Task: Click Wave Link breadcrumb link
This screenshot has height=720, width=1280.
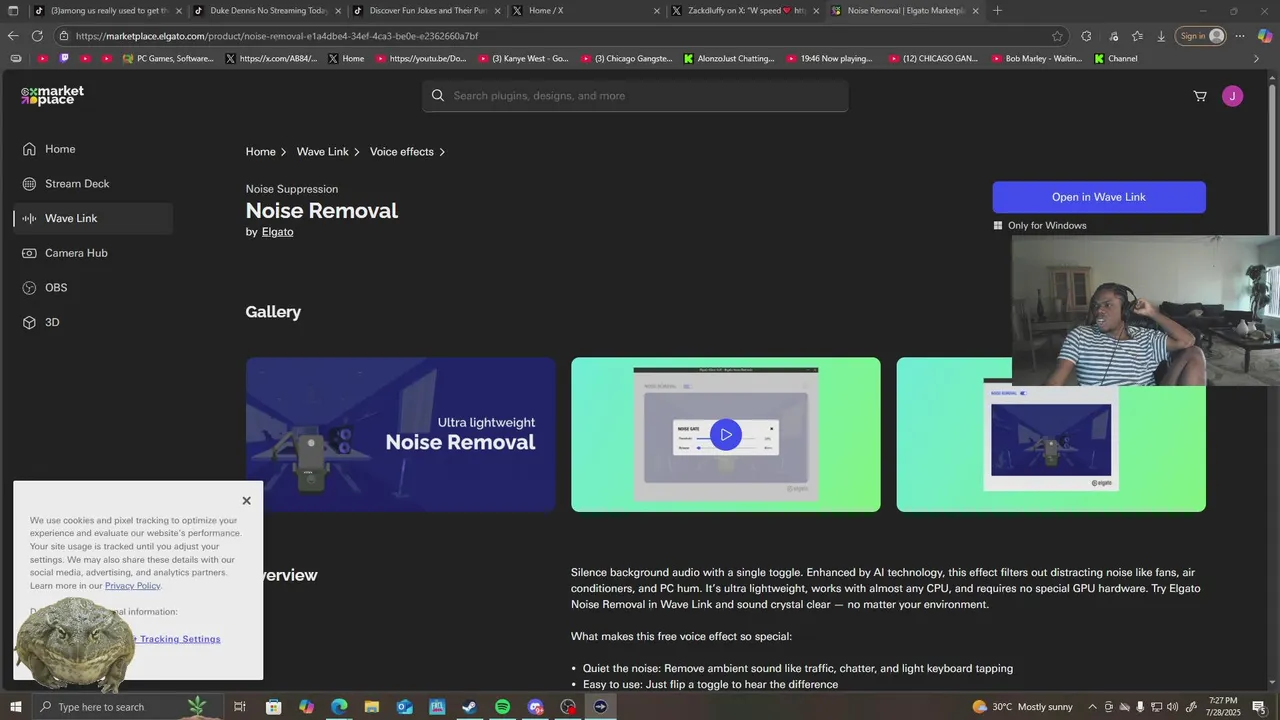Action: tap(322, 152)
